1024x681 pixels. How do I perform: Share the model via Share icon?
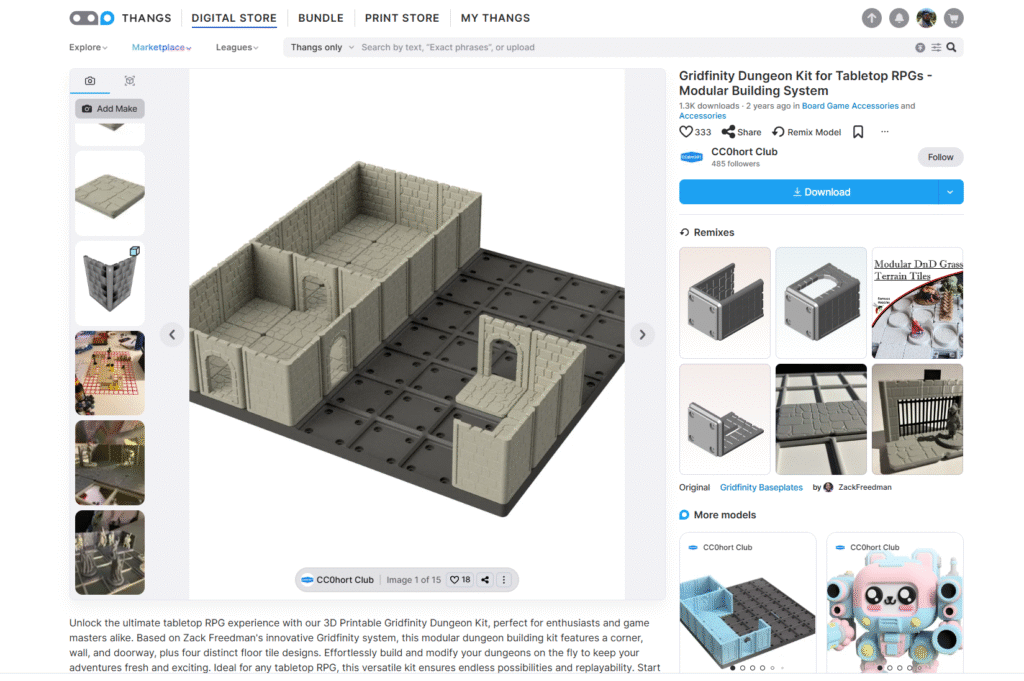pos(741,132)
